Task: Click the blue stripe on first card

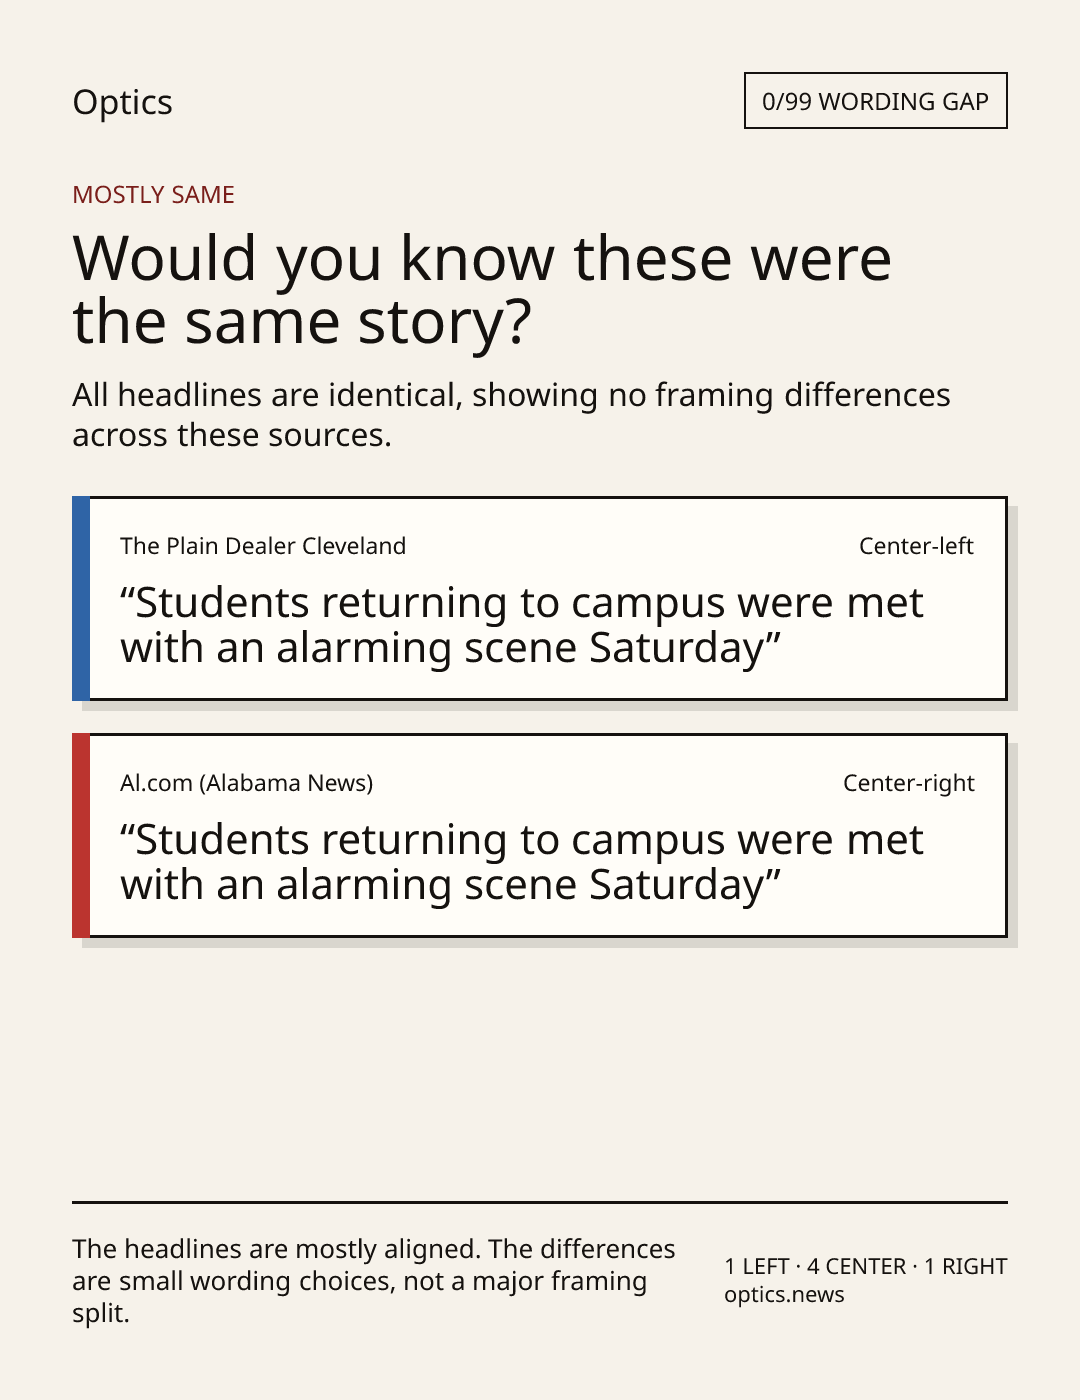Action: [81, 598]
